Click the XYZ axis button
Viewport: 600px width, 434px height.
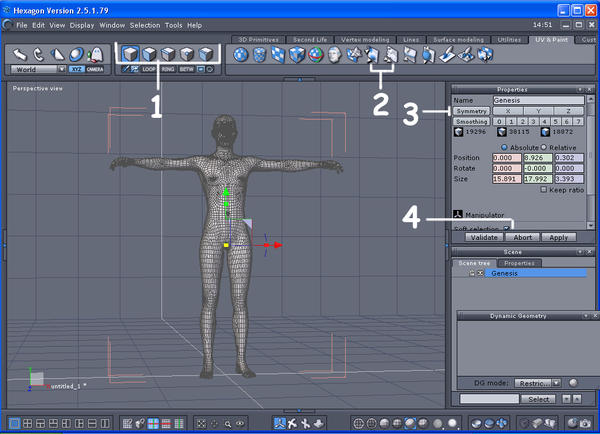point(76,70)
